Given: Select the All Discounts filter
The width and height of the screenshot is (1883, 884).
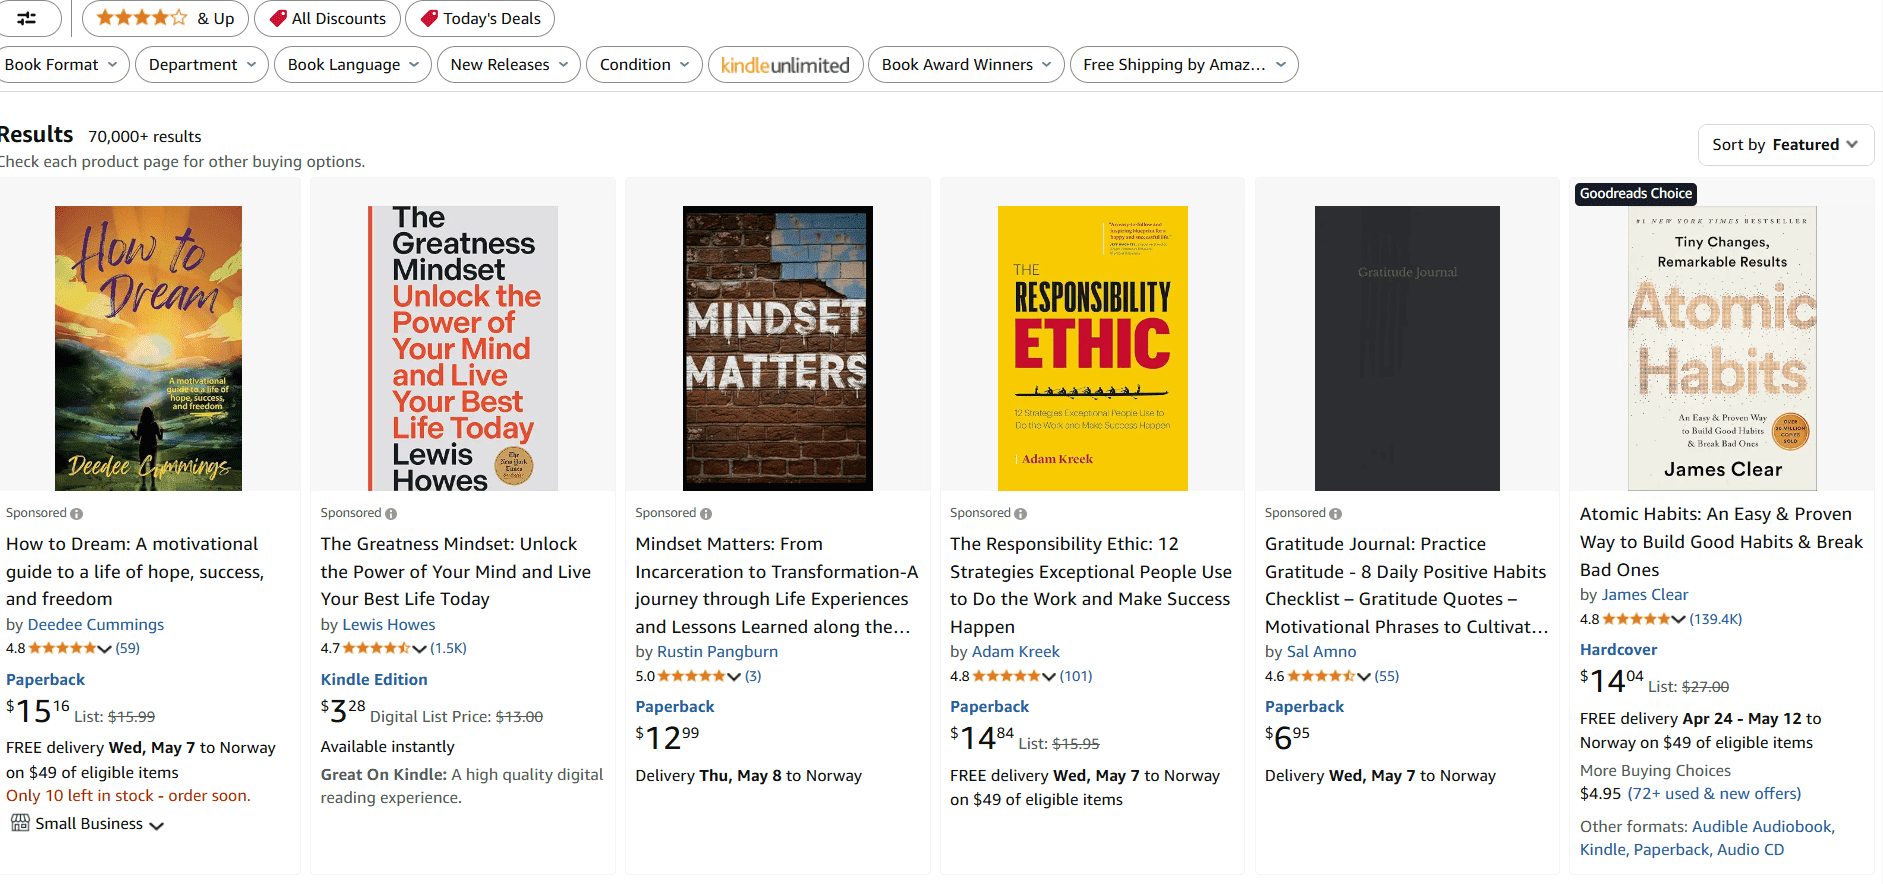Looking at the screenshot, I should tap(327, 18).
